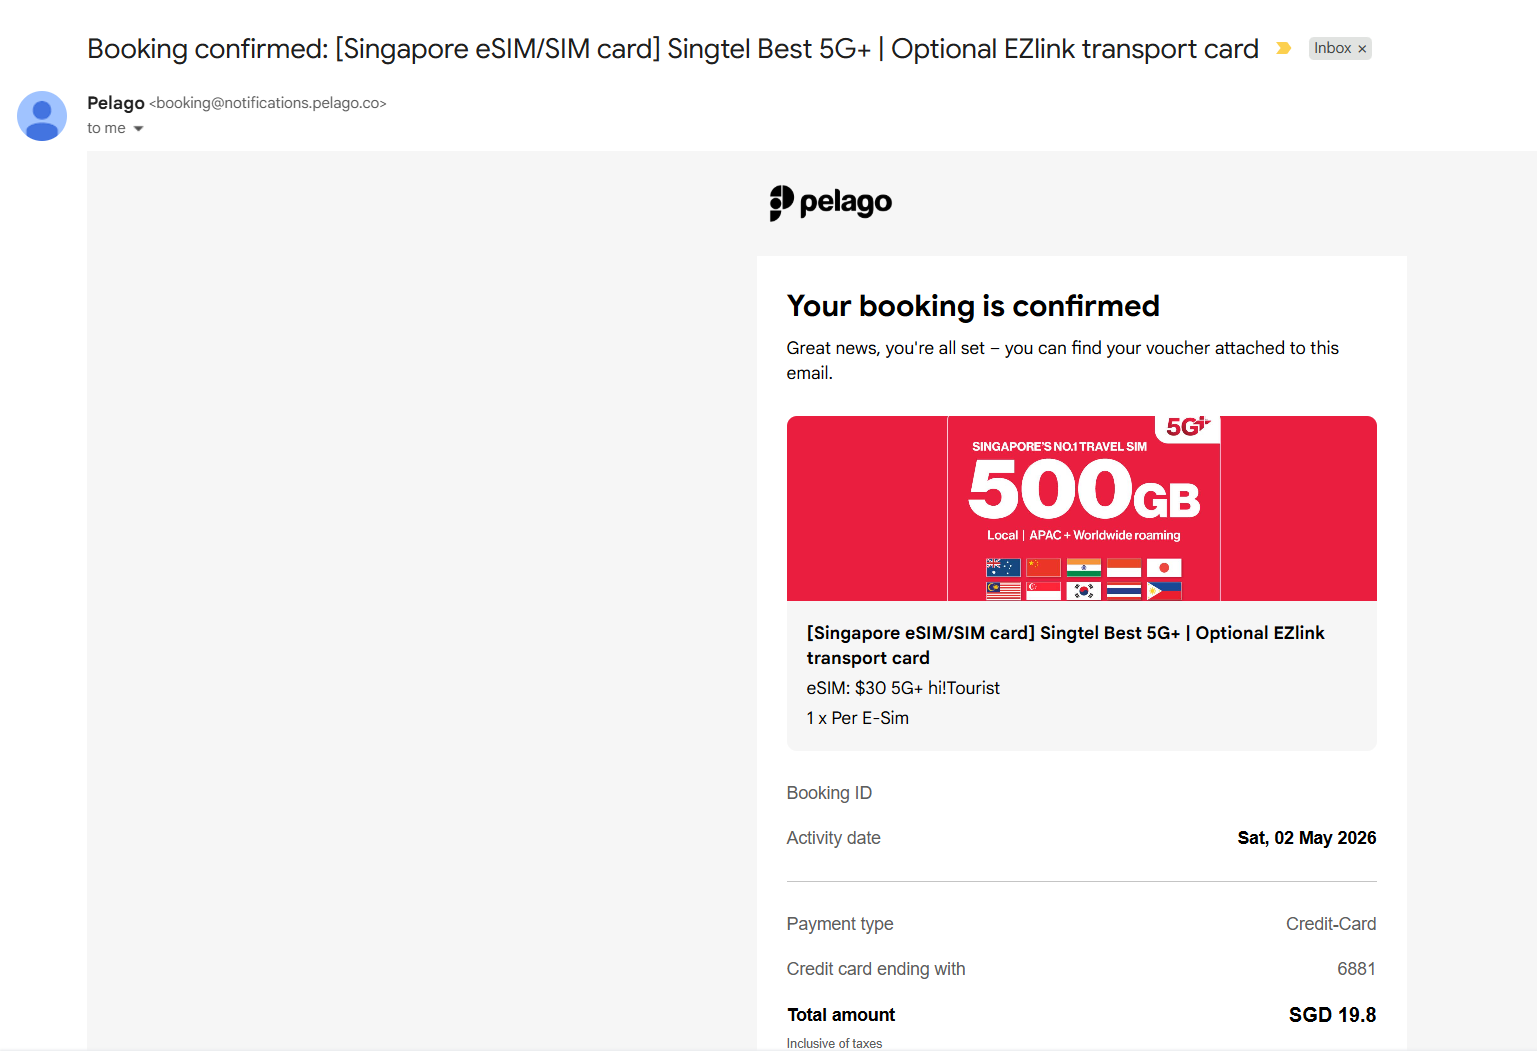Click the email subject line heading
The width and height of the screenshot is (1537, 1052).
coord(673,49)
